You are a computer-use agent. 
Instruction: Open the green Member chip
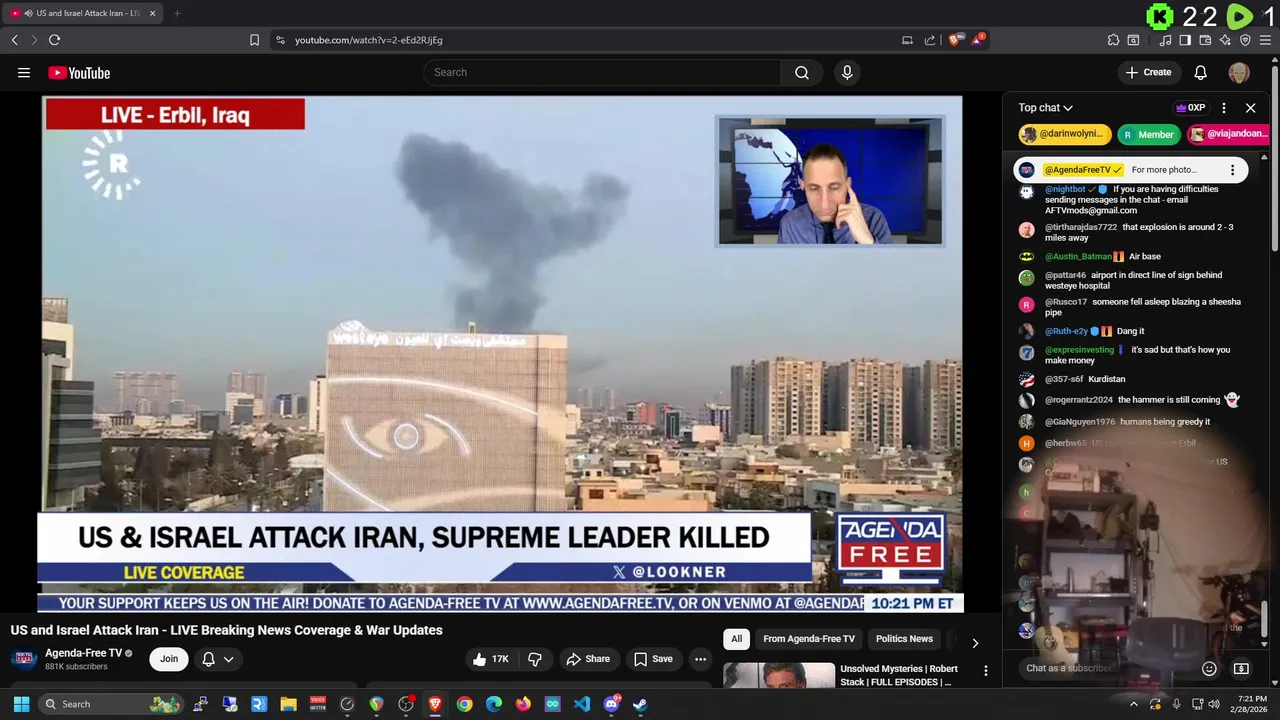pos(1149,134)
